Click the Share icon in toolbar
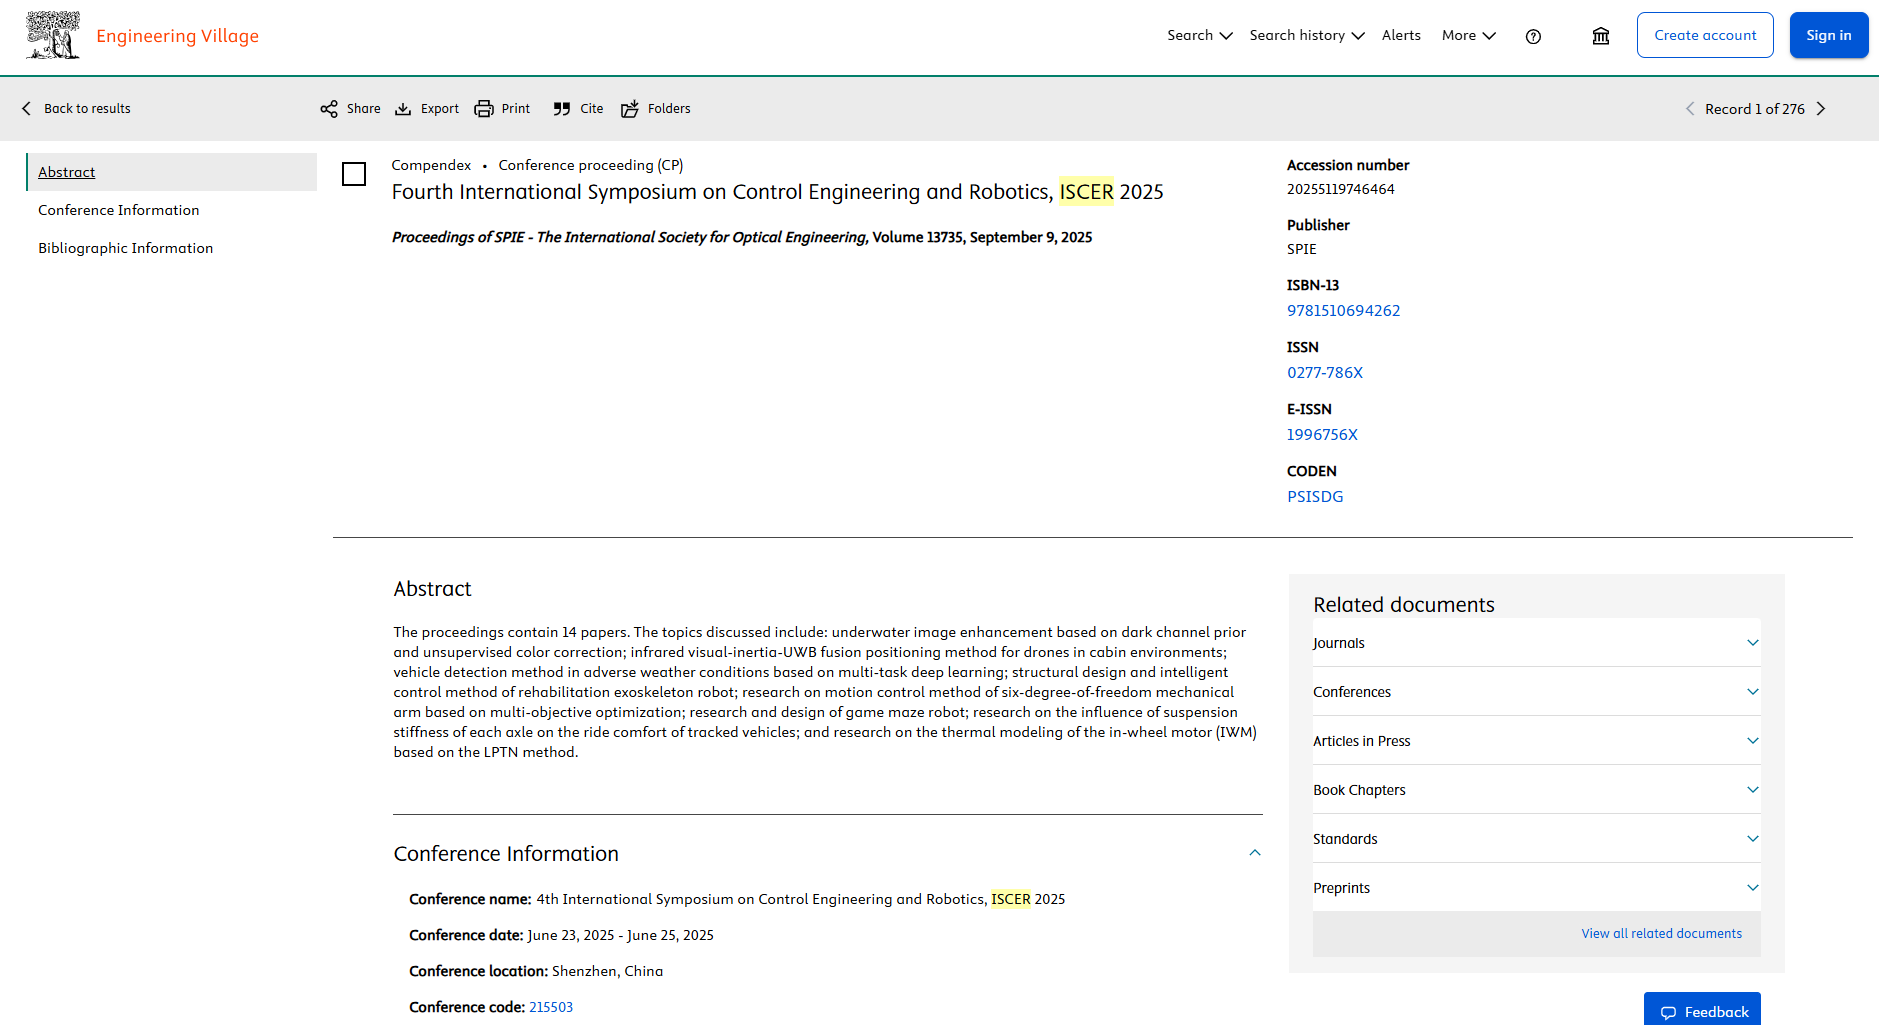1879x1025 pixels. pos(329,109)
